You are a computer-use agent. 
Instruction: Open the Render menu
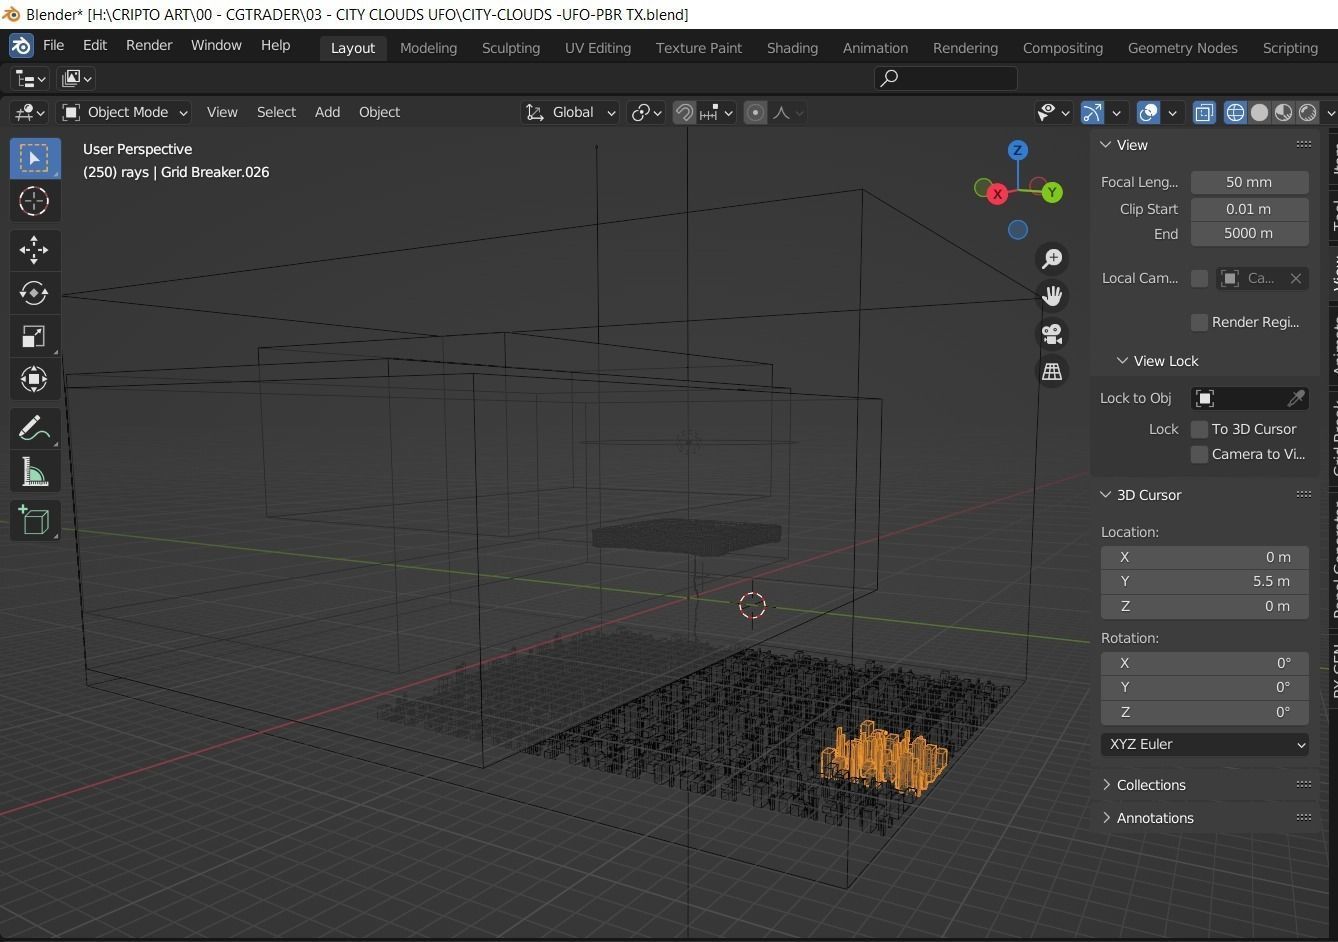pos(149,46)
